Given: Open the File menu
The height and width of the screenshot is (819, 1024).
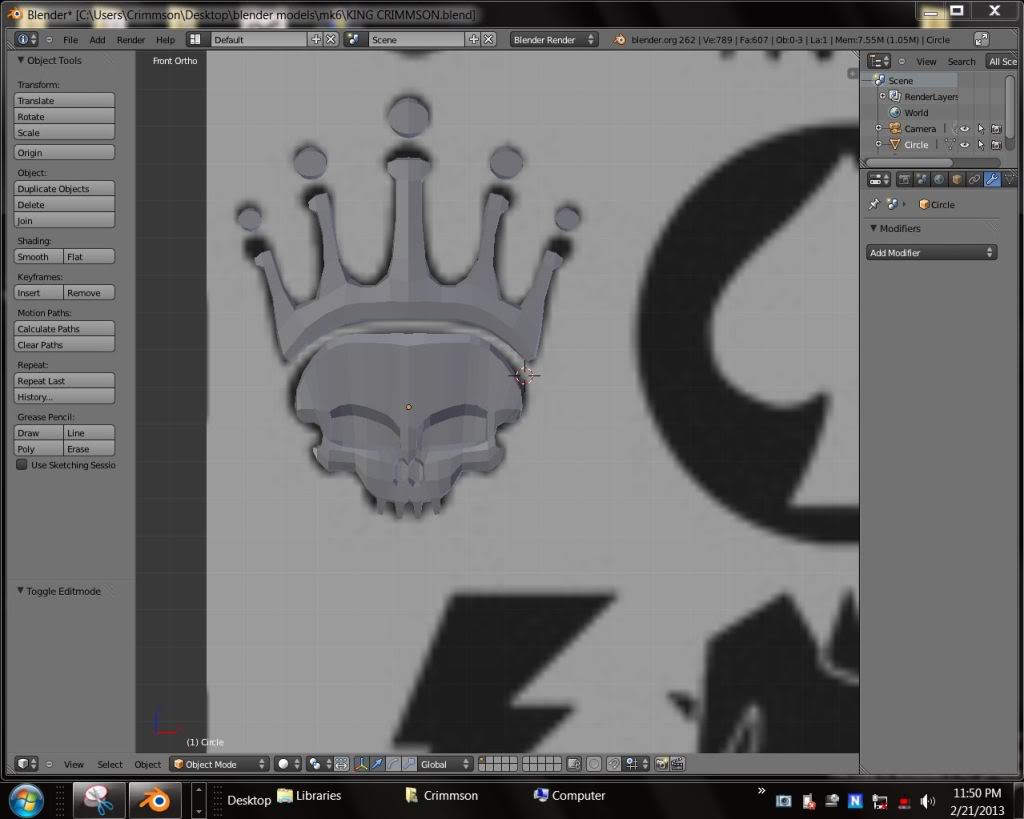Looking at the screenshot, I should pos(70,40).
